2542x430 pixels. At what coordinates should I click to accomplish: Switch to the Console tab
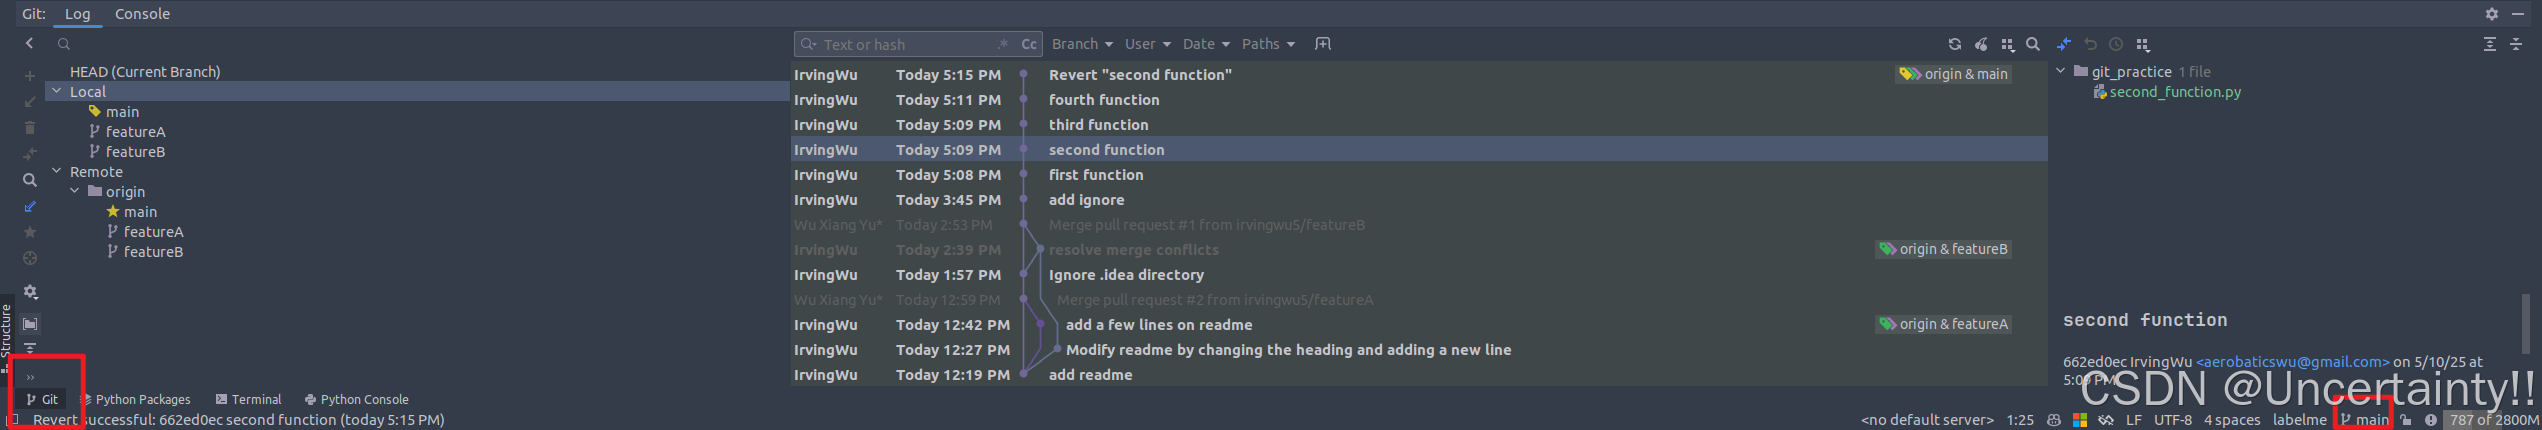pyautogui.click(x=142, y=14)
